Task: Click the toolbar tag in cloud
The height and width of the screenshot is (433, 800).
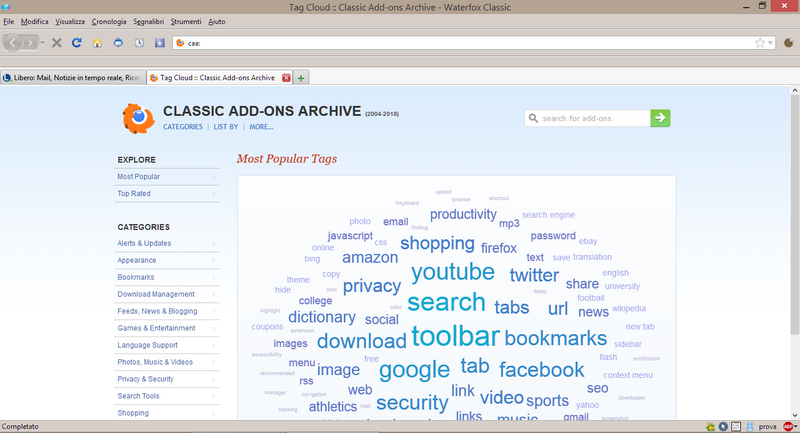Action: click(456, 337)
